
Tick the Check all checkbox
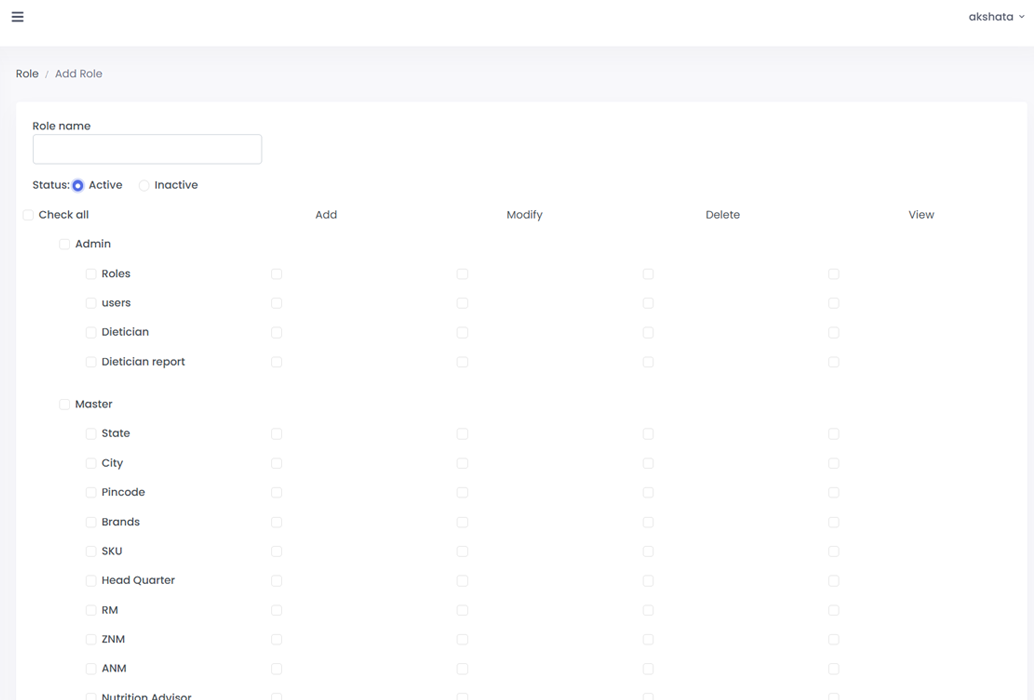[28, 215]
